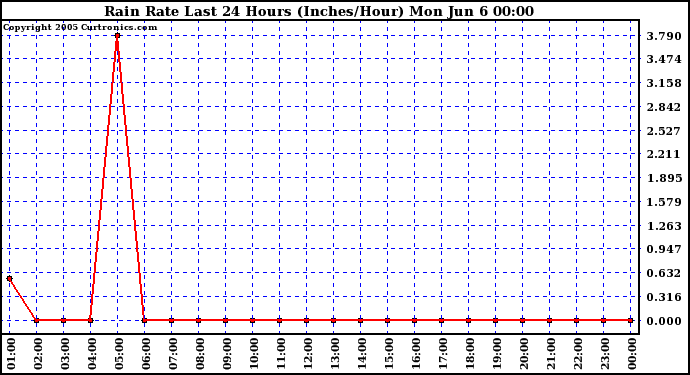Click the x-axis label 01:00
690x375 pixels.
coord(11,353)
